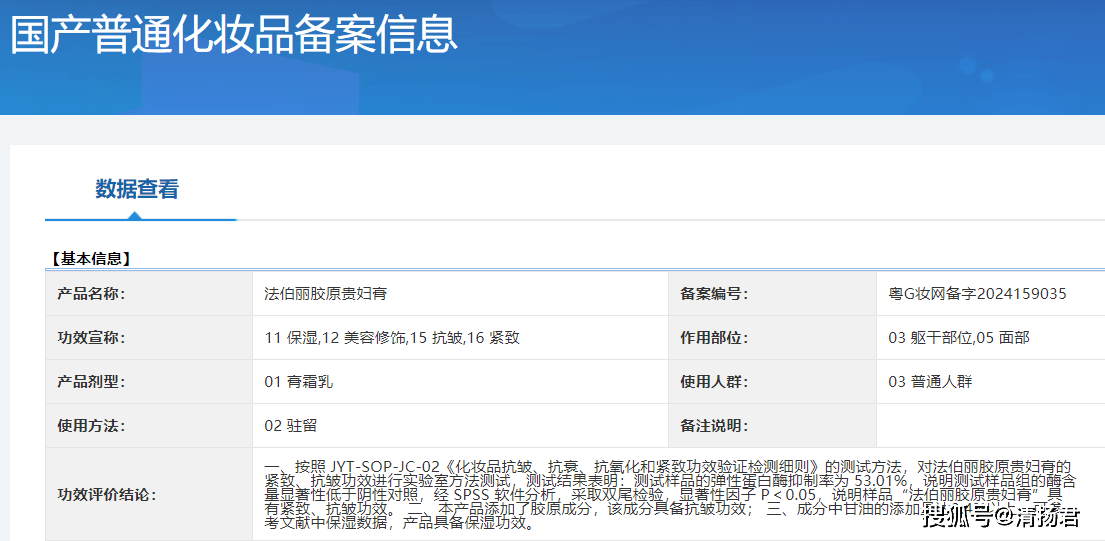Select the value 03 躯干部位,05 面部
Viewport: 1105px width, 541px height.
[x=958, y=338]
